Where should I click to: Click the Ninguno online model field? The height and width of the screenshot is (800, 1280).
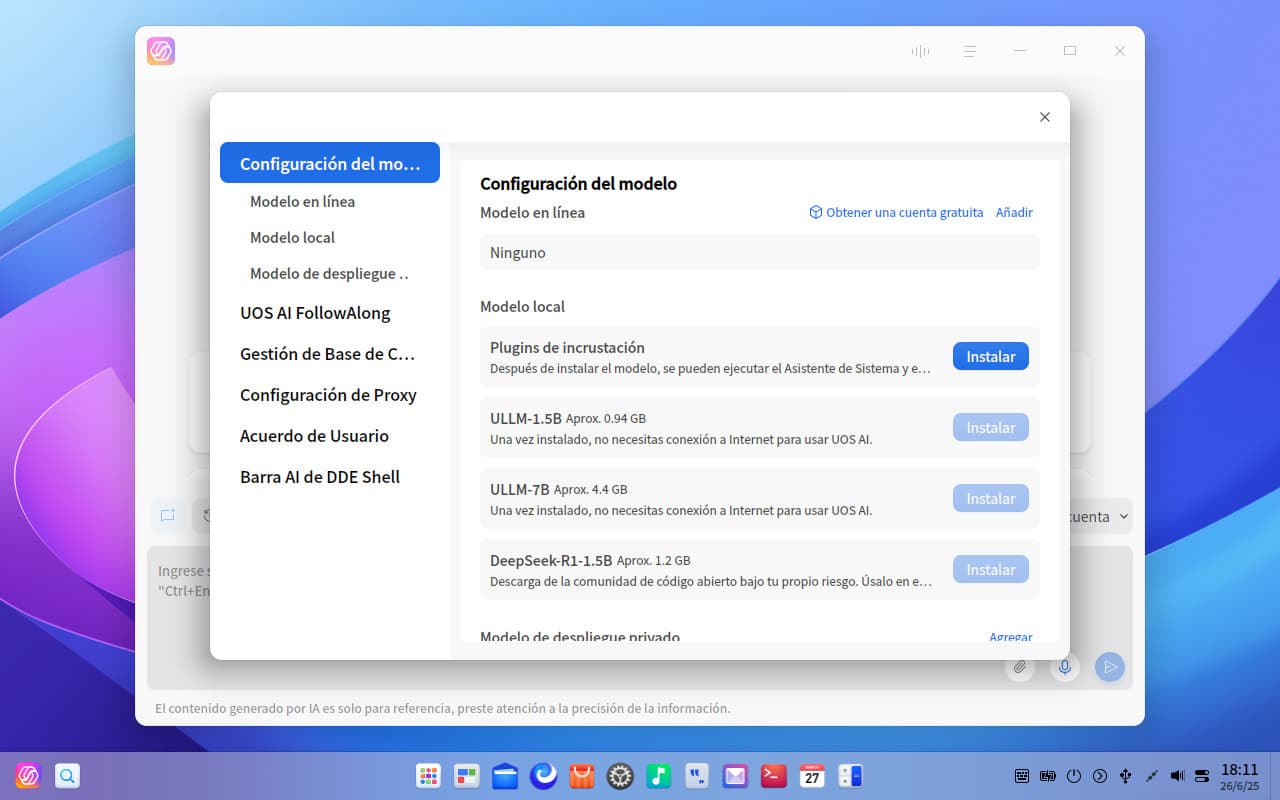759,253
